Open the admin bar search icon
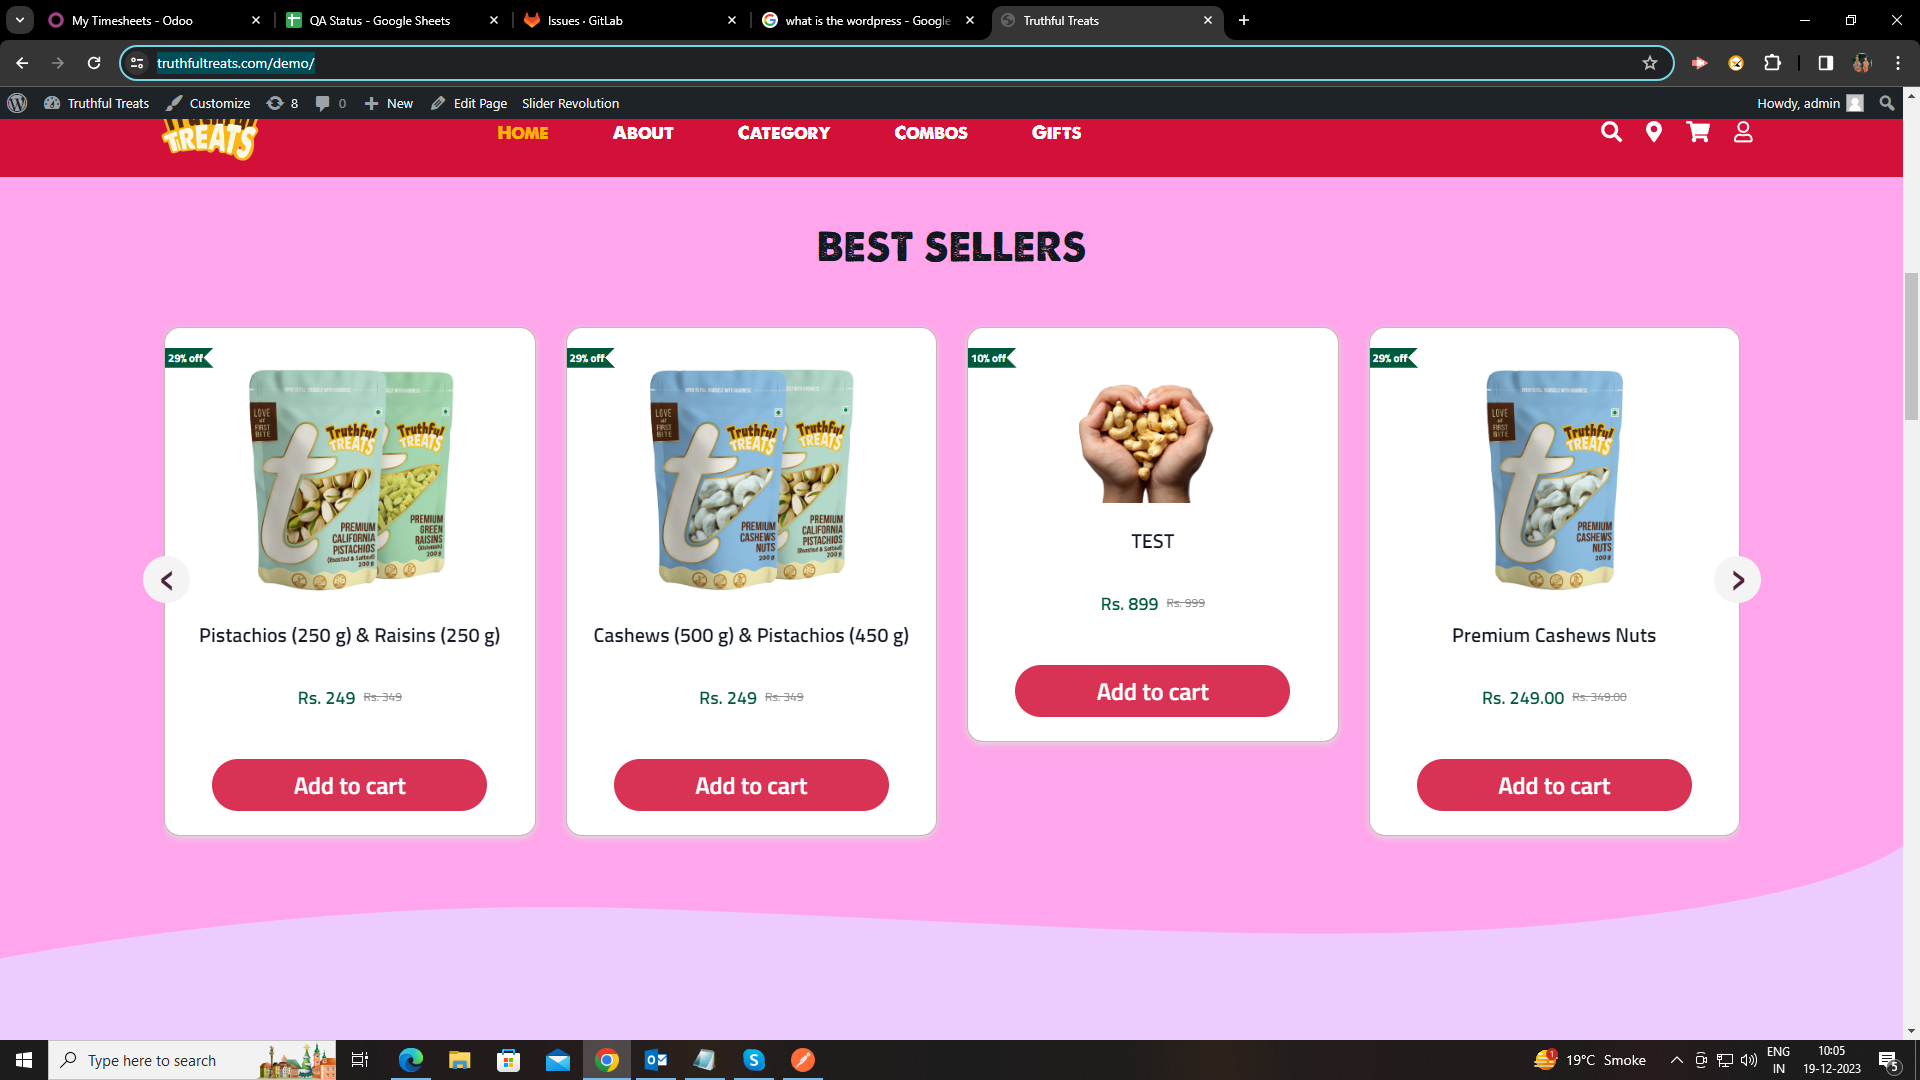Screen dimensions: 1920x1080 click(1887, 103)
